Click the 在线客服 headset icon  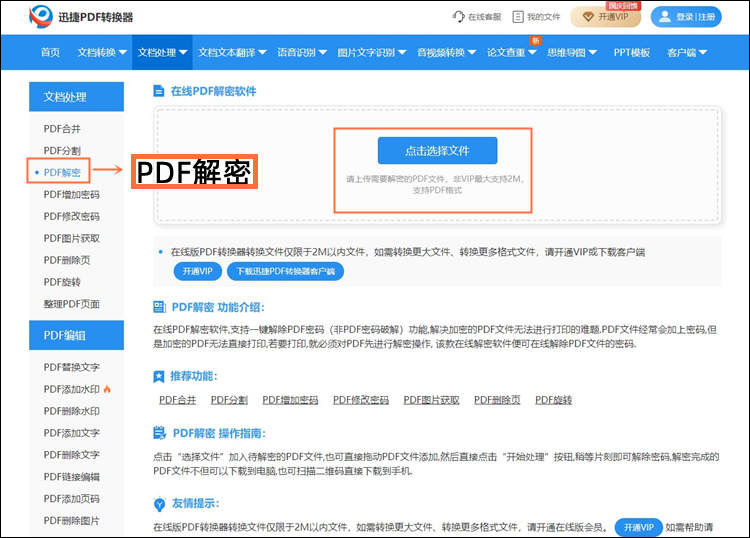[458, 17]
